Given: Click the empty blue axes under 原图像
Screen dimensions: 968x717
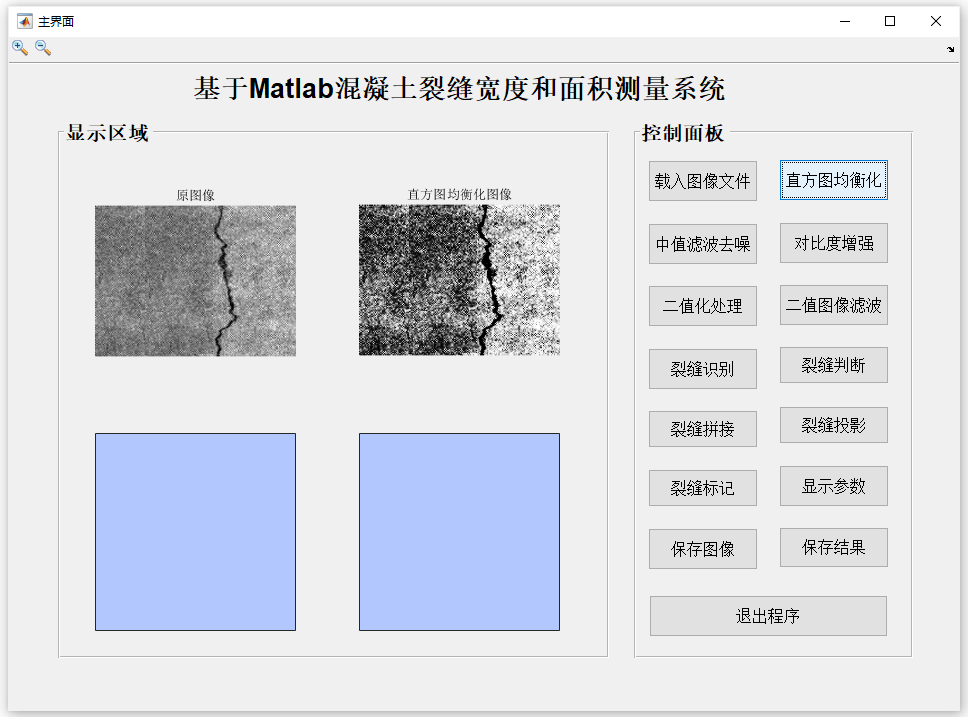Looking at the screenshot, I should click(x=195, y=532).
